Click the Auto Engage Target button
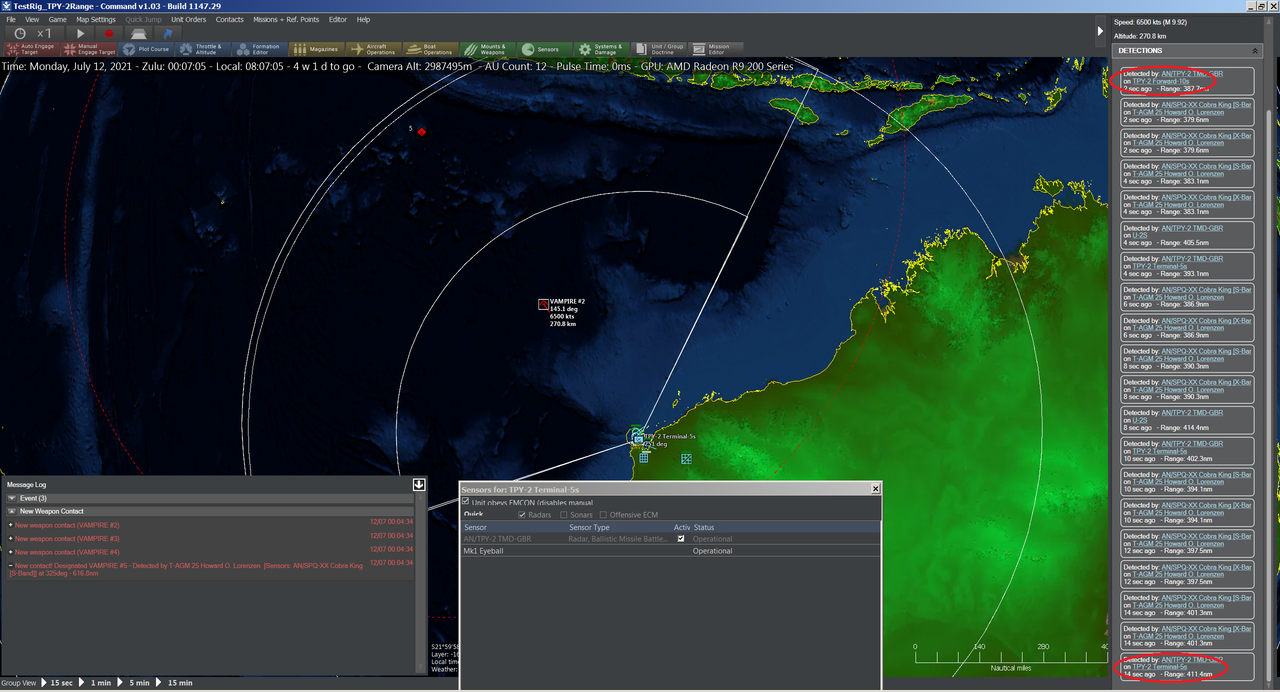The height and width of the screenshot is (692, 1280). [30, 49]
